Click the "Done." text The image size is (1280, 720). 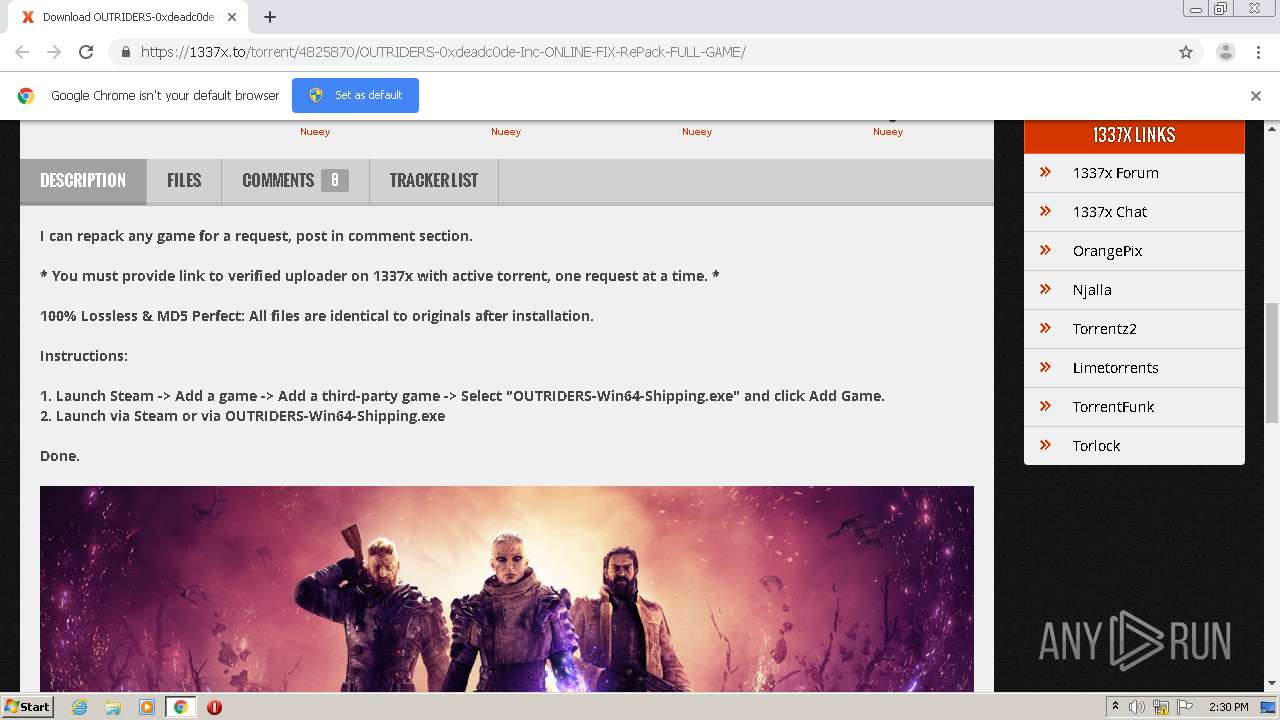click(x=60, y=456)
